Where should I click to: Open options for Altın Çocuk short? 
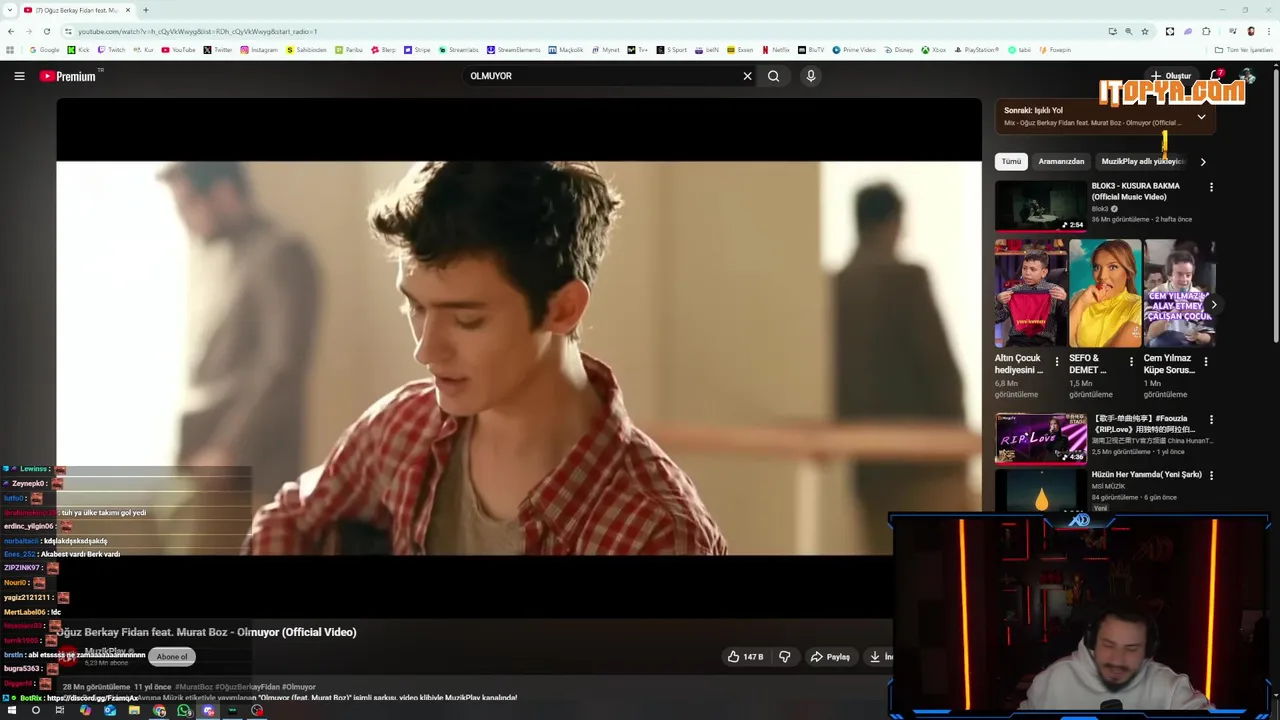coord(1057,362)
